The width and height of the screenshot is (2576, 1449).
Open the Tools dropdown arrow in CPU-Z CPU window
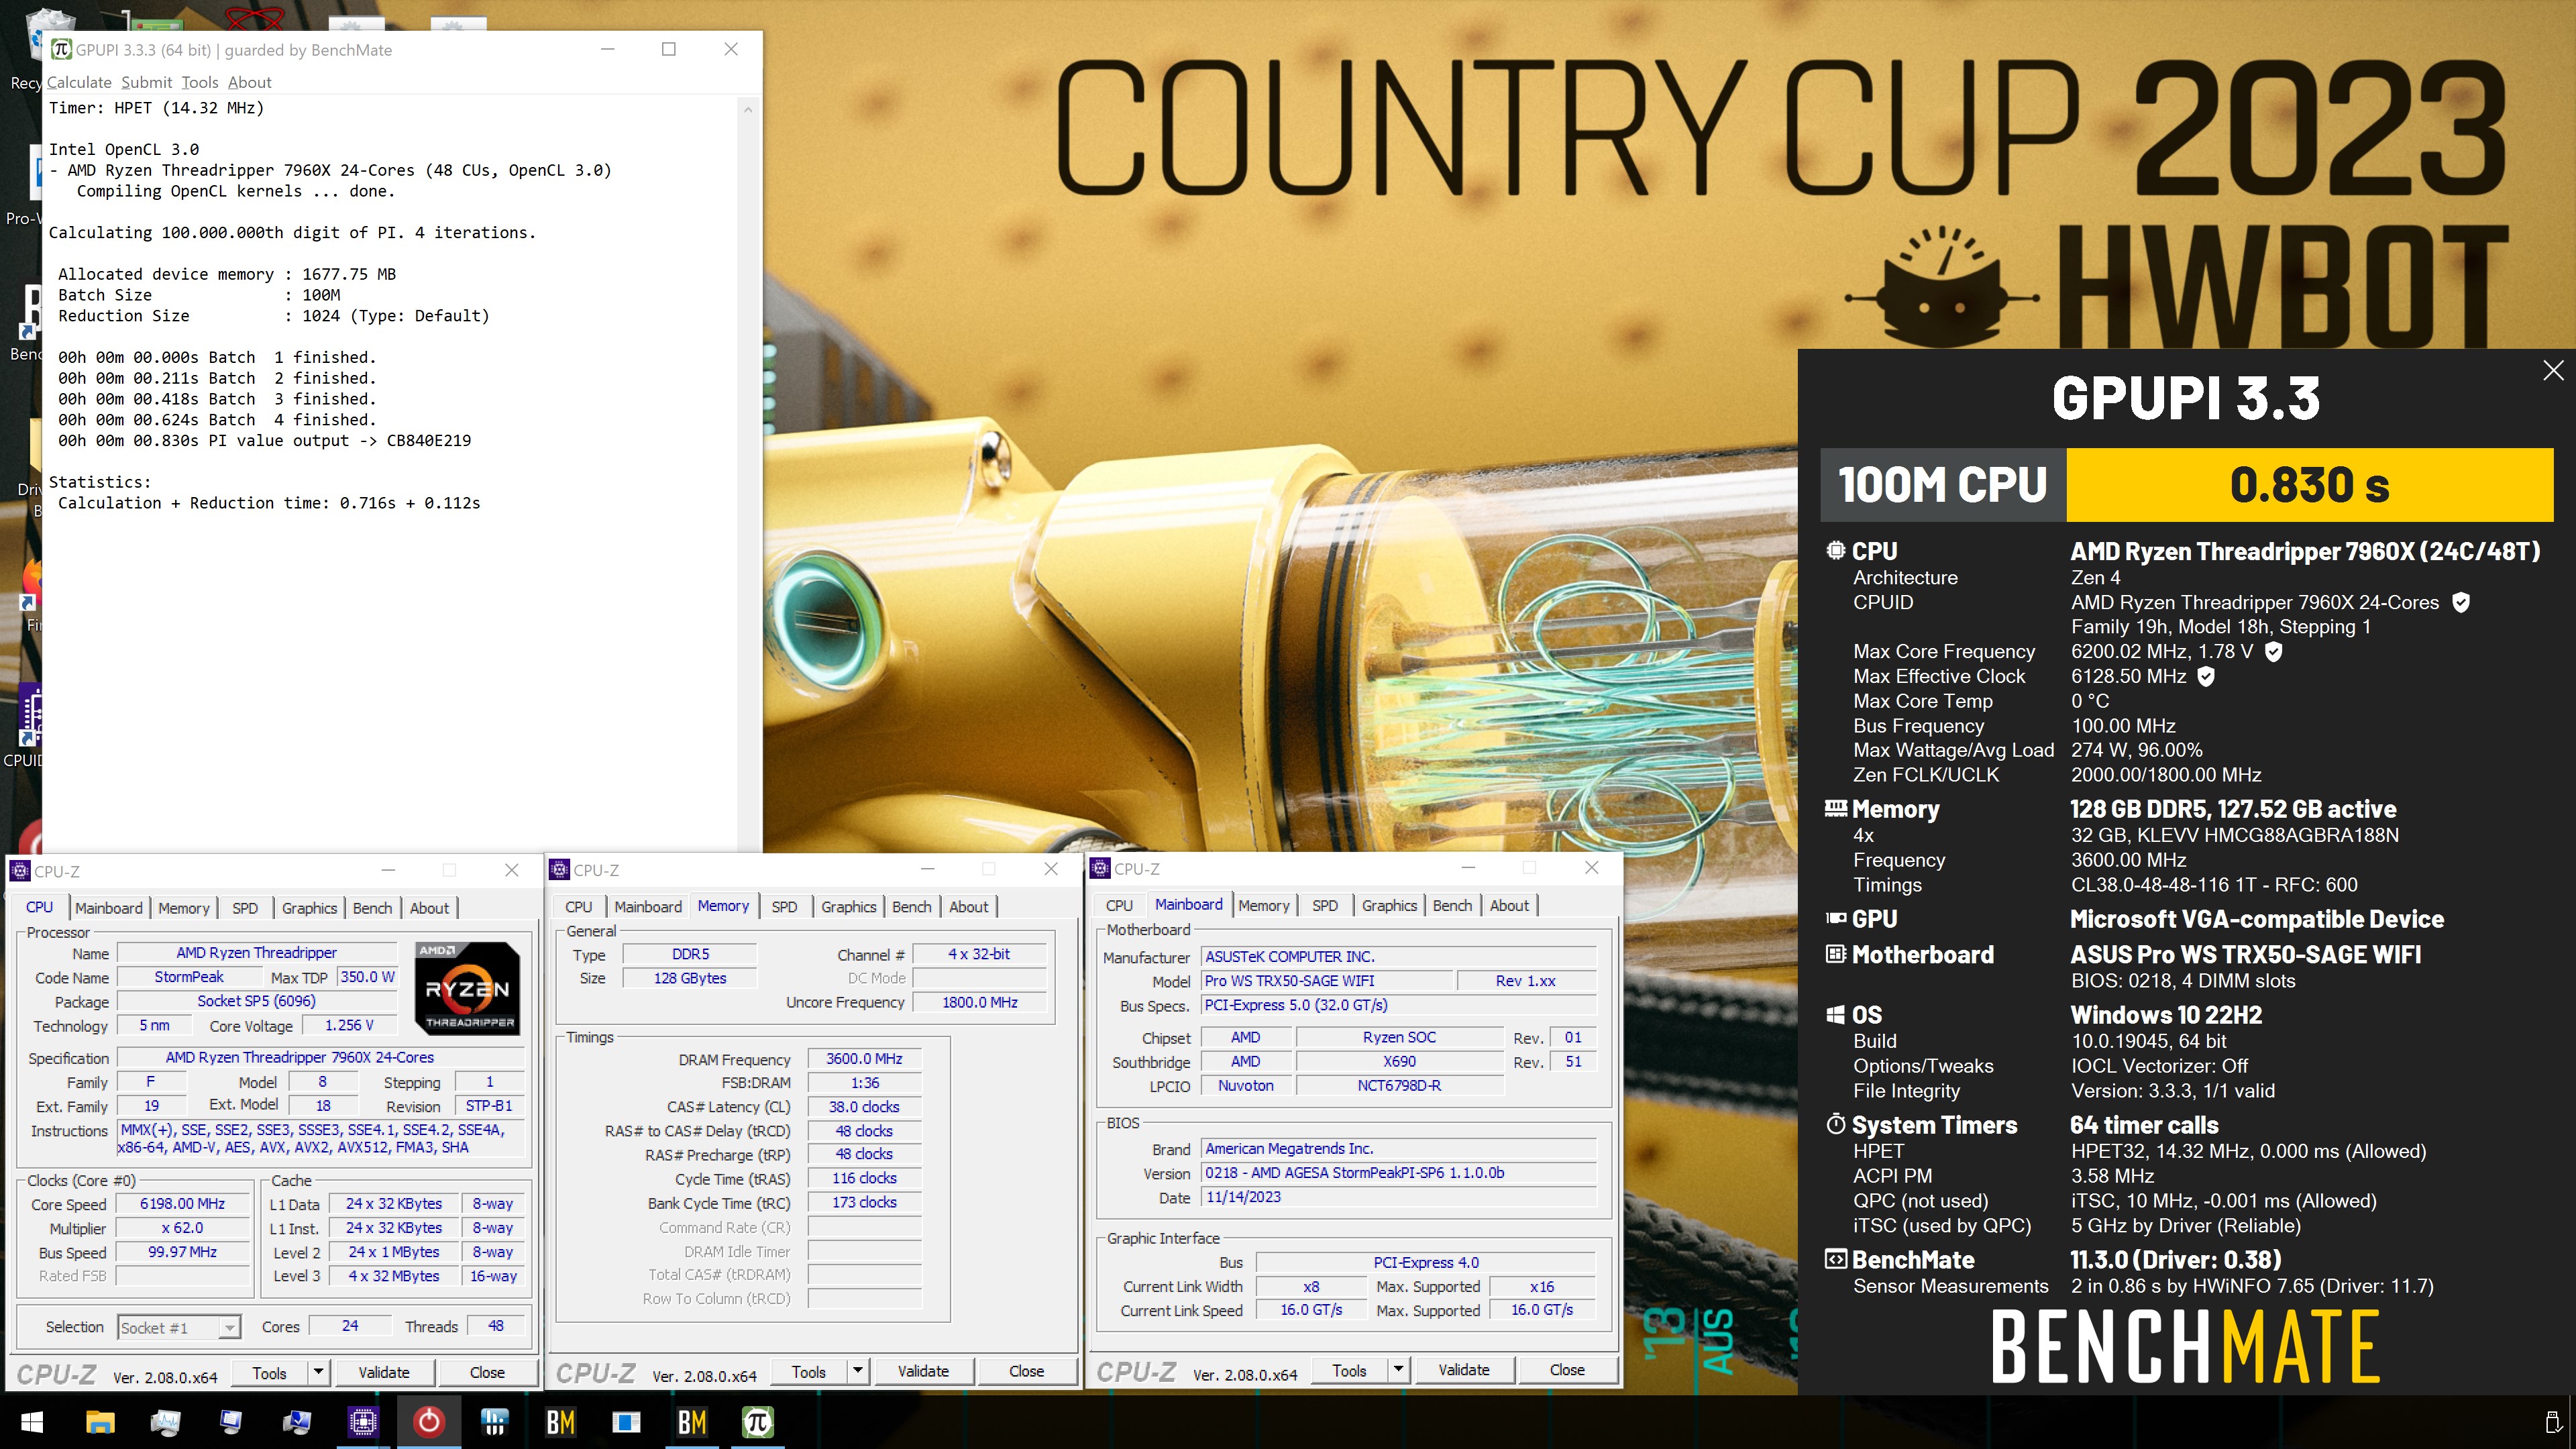[318, 1372]
